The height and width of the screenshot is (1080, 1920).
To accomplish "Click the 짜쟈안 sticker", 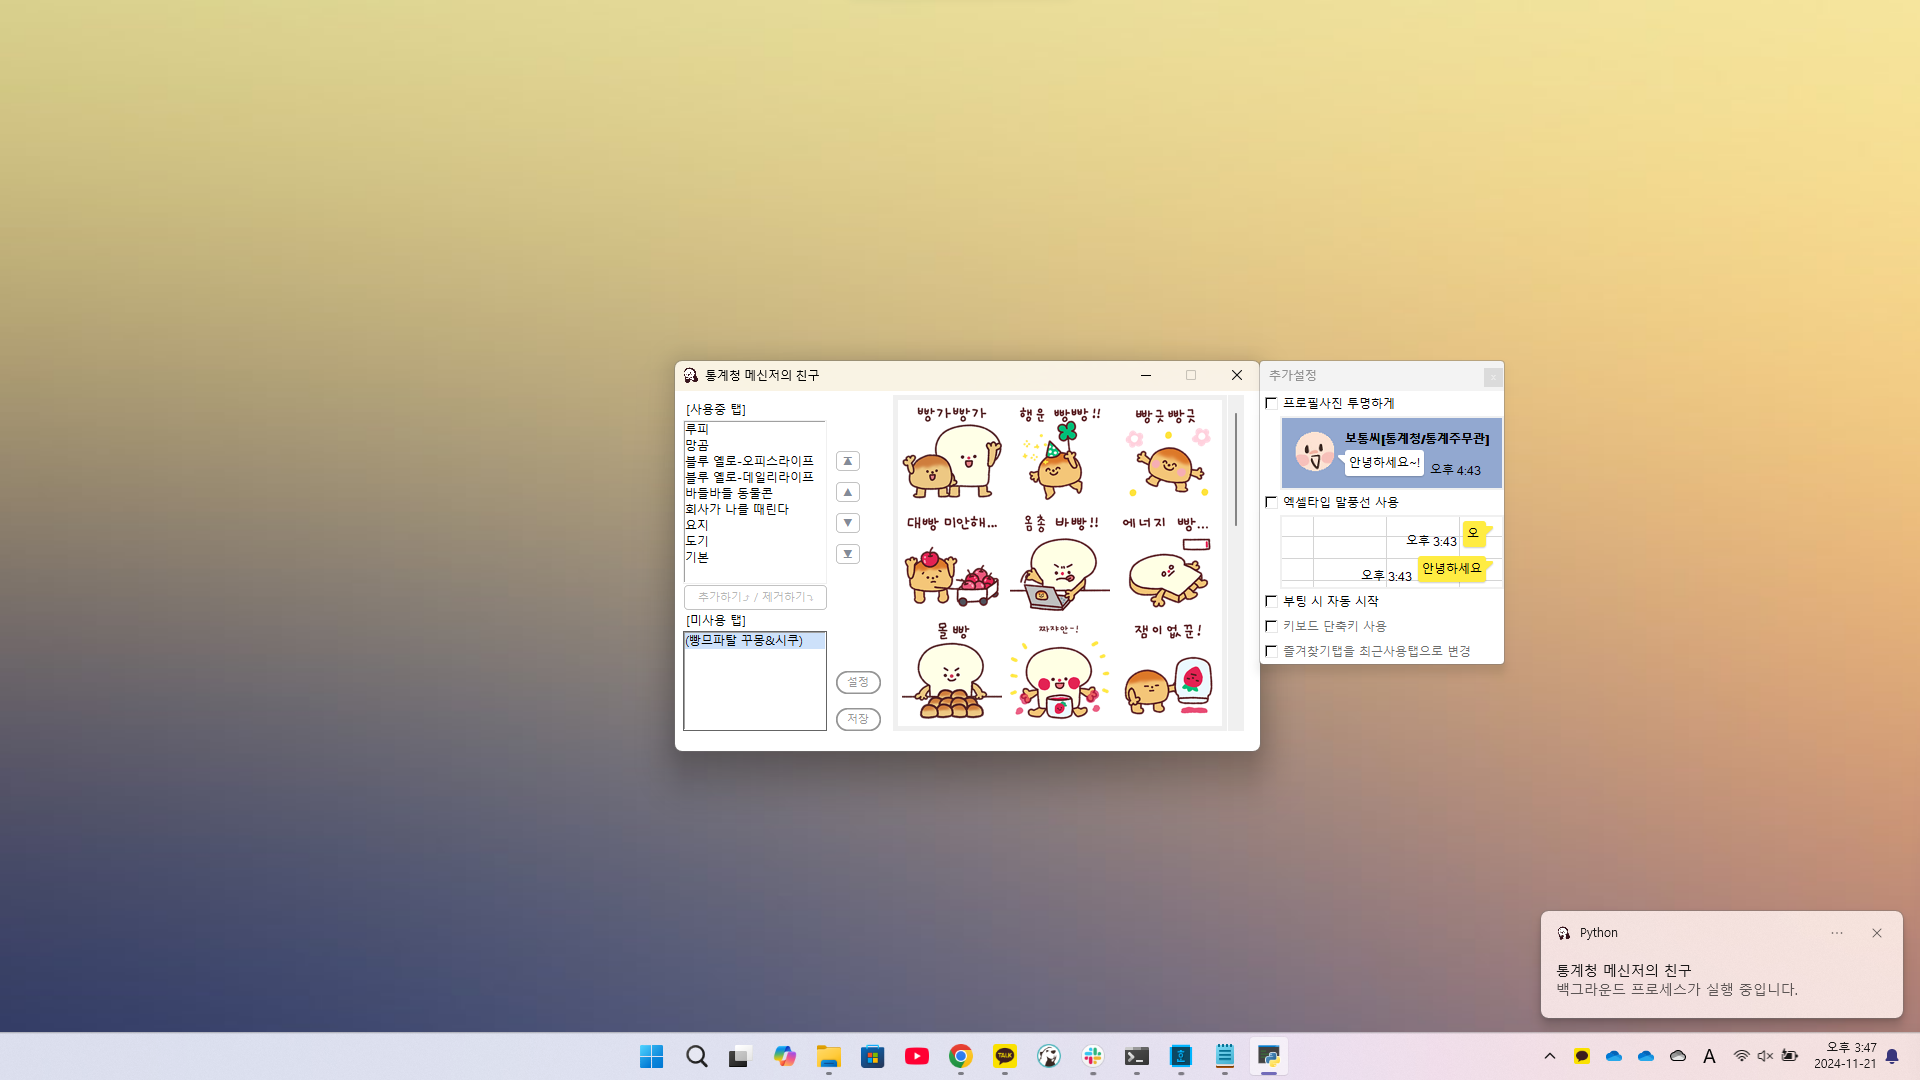I will [1059, 671].
